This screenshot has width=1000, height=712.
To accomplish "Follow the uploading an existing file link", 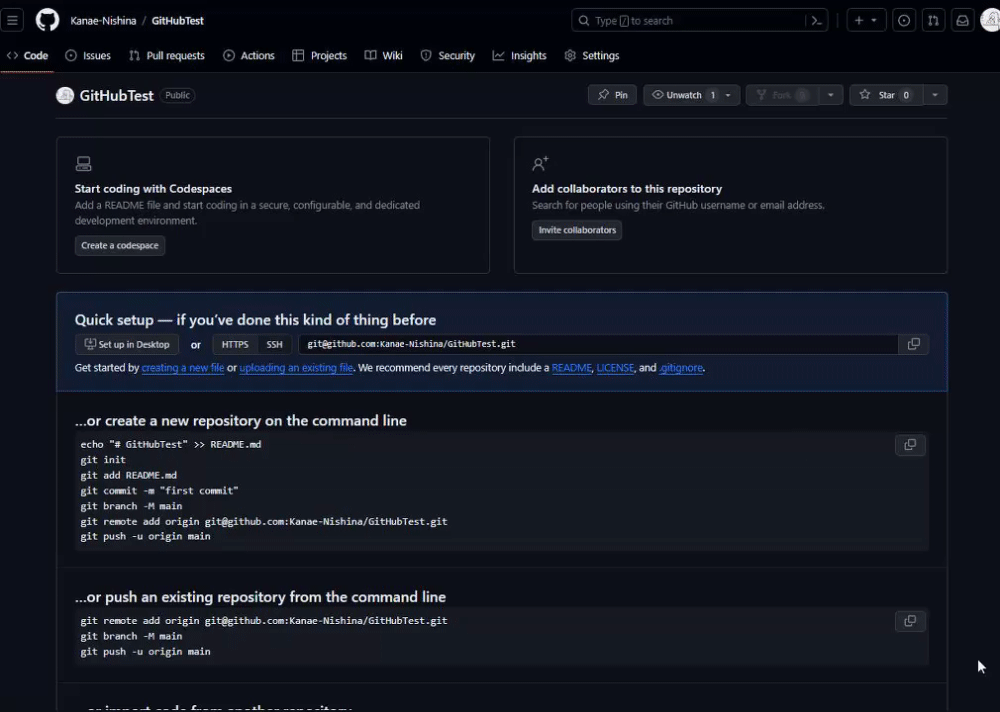I will [296, 368].
